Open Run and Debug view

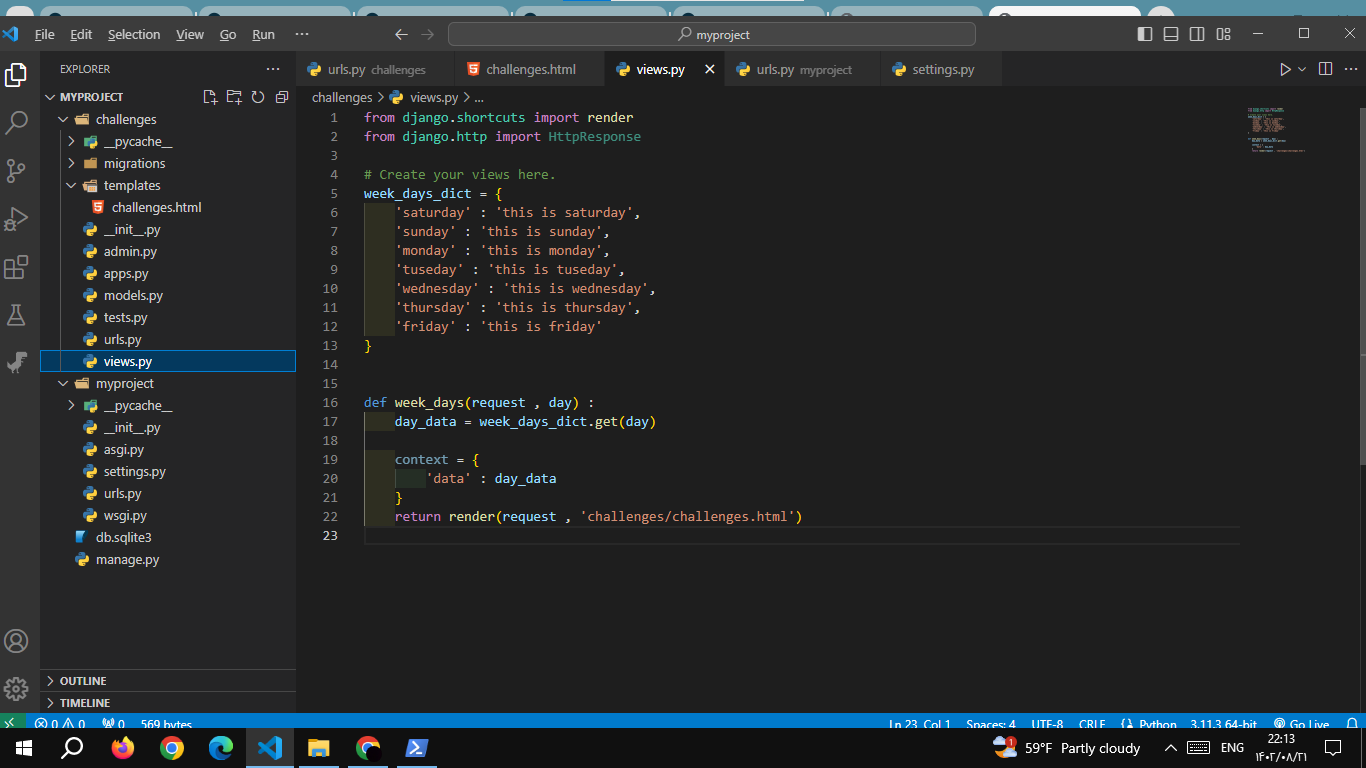click(17, 218)
